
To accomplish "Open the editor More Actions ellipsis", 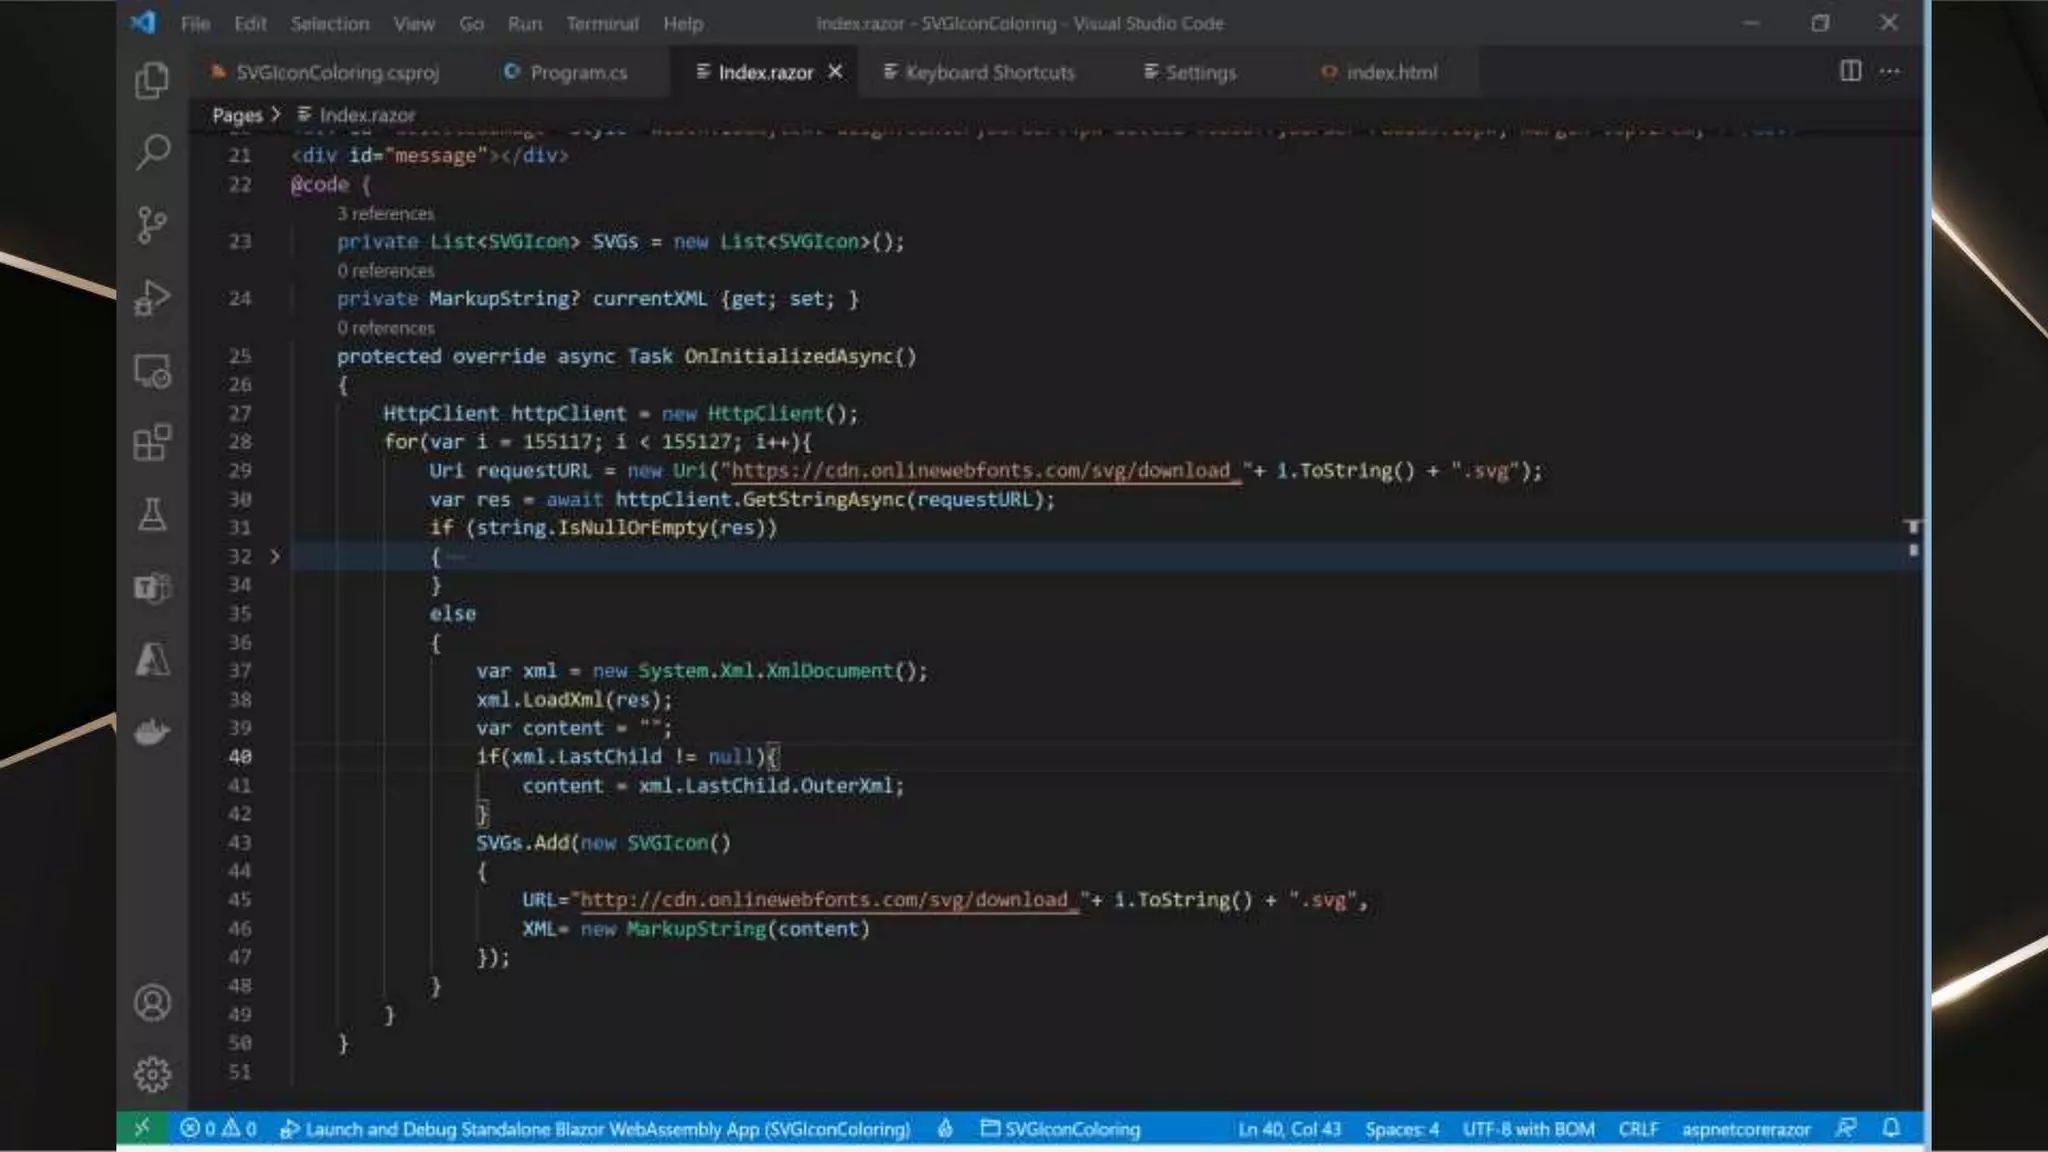I will coord(1889,71).
